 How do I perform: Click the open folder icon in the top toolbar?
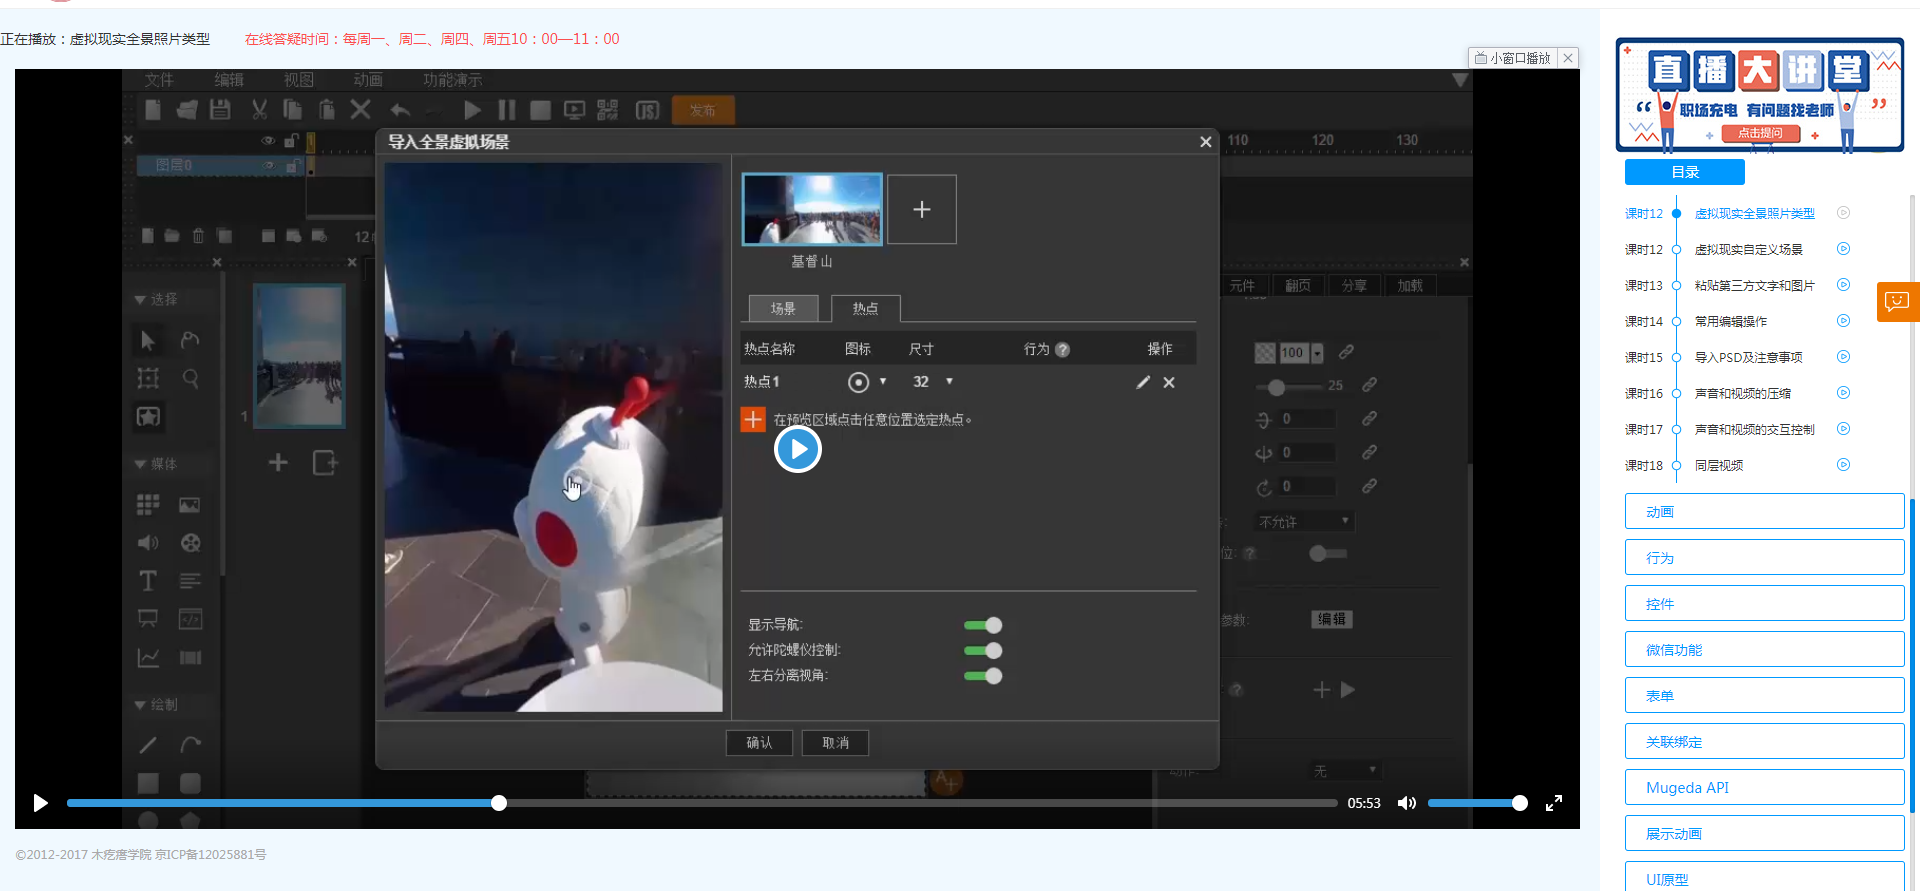187,110
